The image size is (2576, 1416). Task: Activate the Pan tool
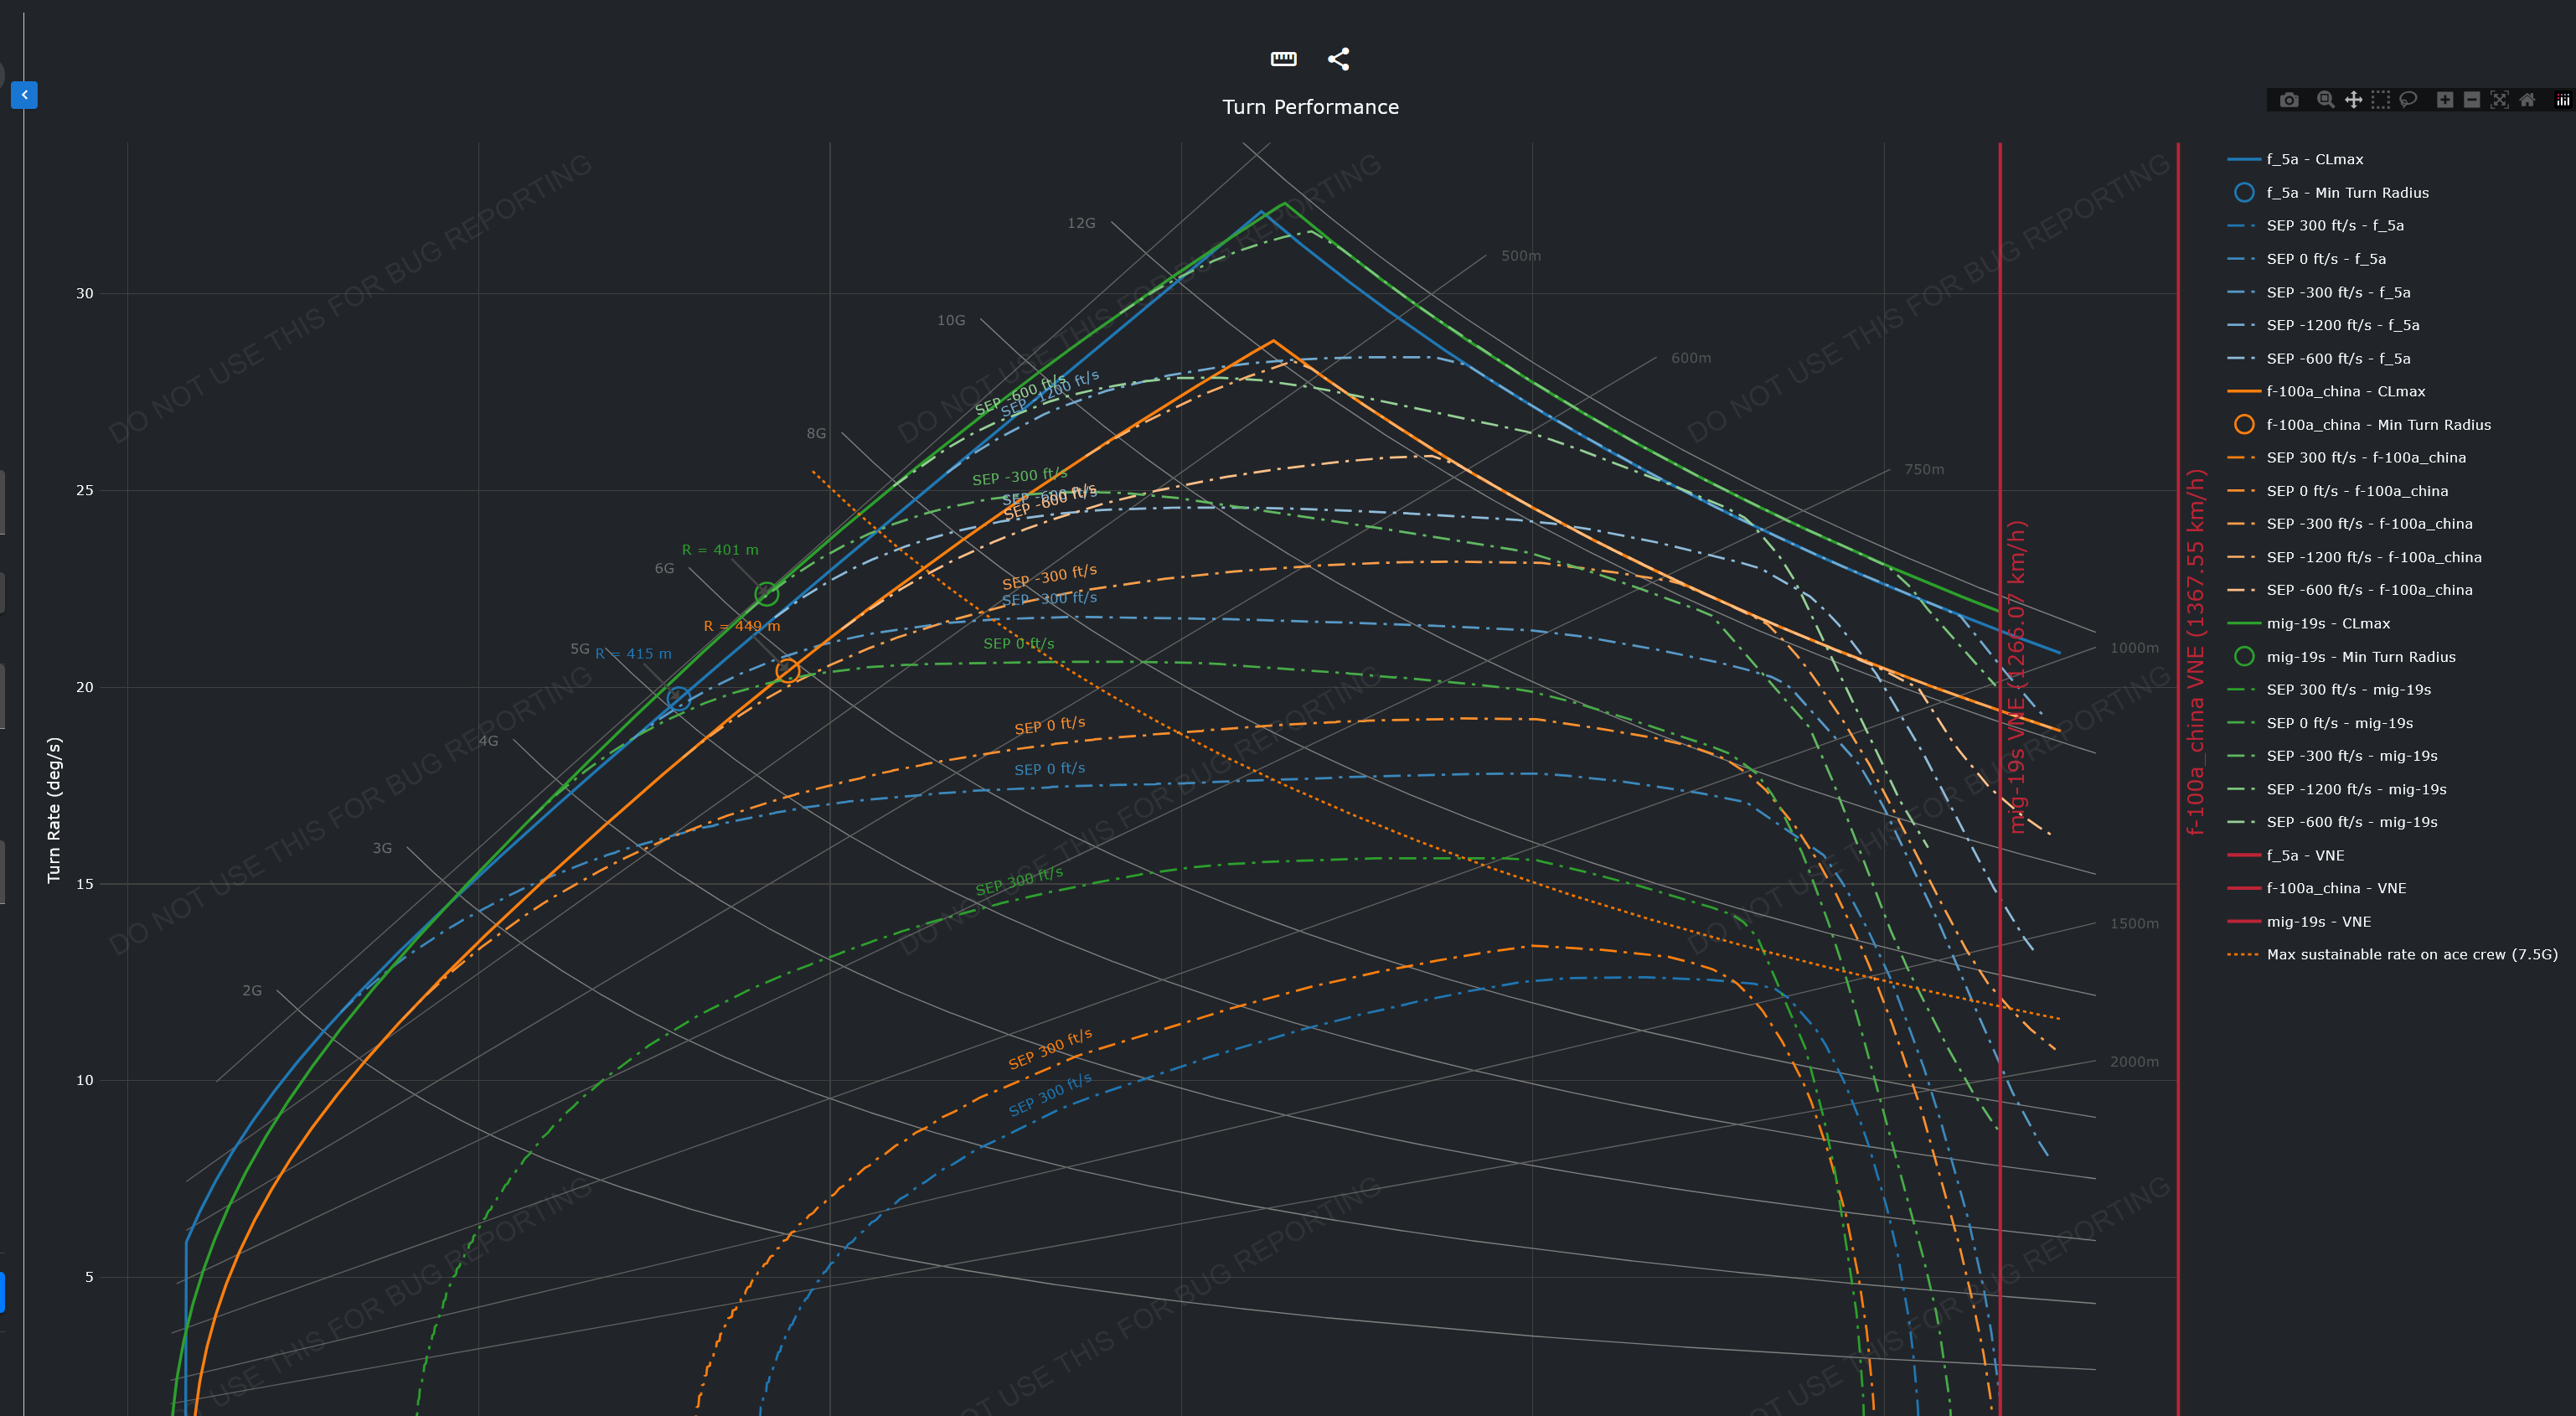click(2353, 100)
